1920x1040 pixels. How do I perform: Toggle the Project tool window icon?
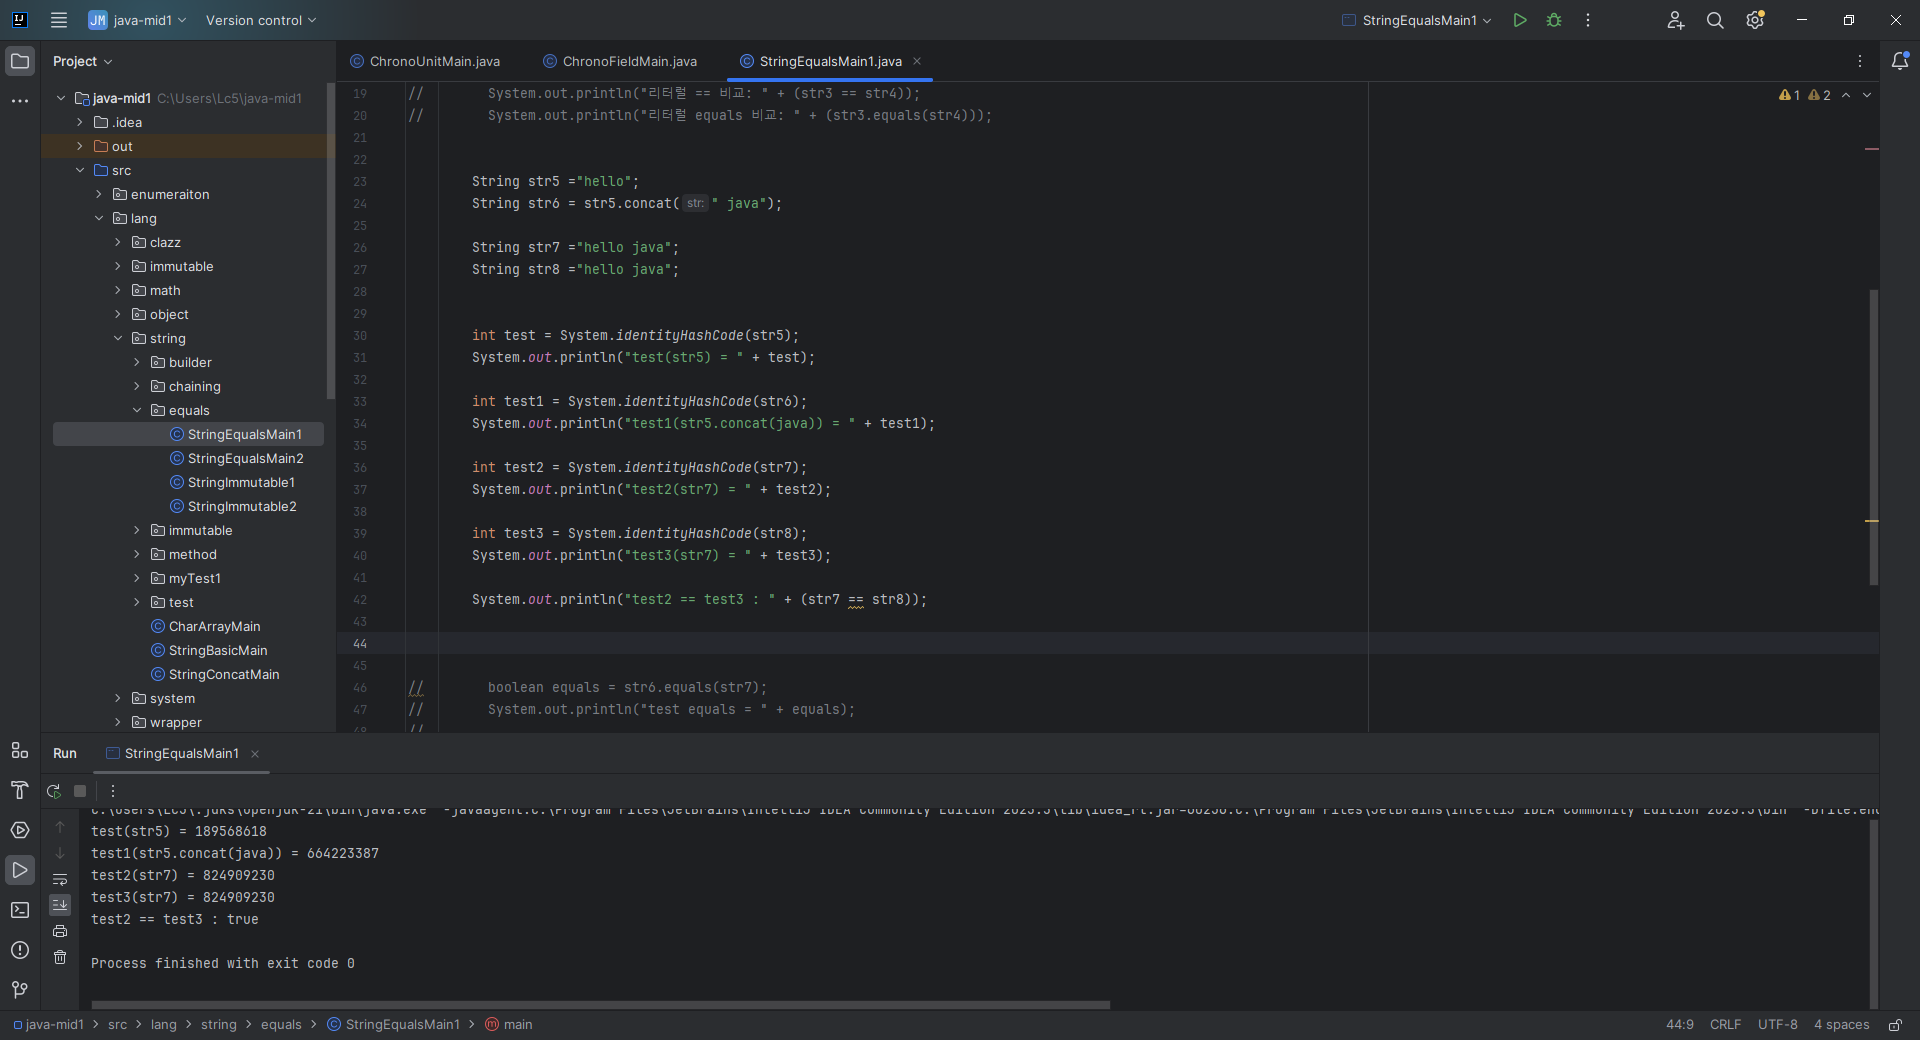(20, 61)
